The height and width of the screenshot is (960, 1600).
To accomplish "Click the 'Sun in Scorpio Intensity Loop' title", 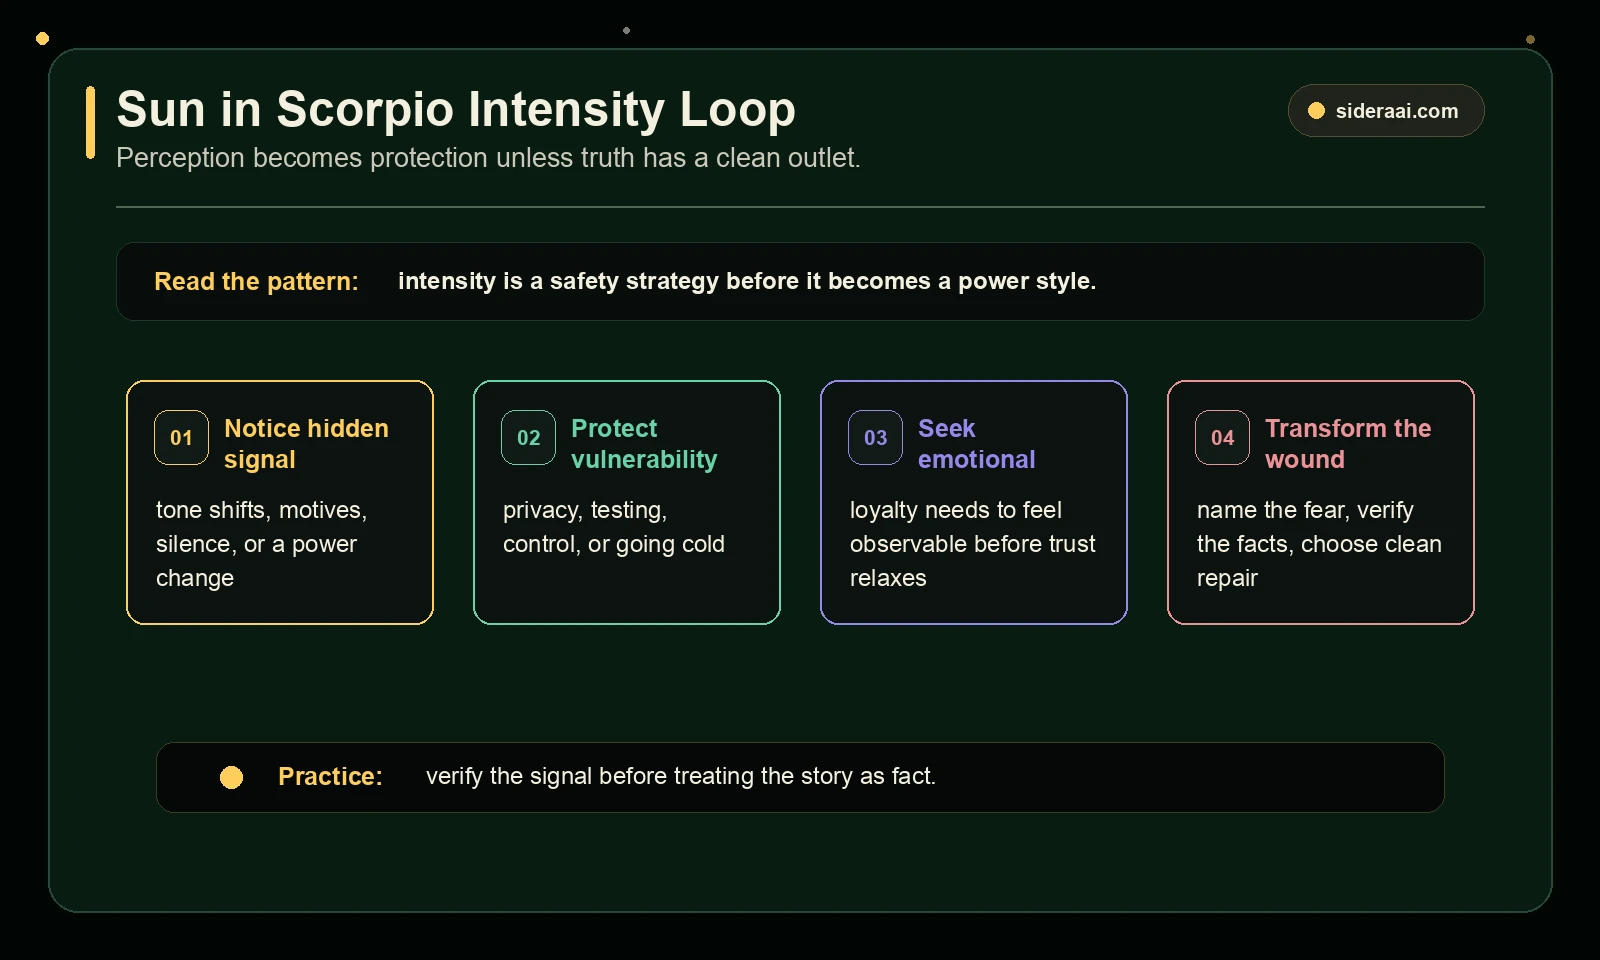I will click(x=456, y=109).
